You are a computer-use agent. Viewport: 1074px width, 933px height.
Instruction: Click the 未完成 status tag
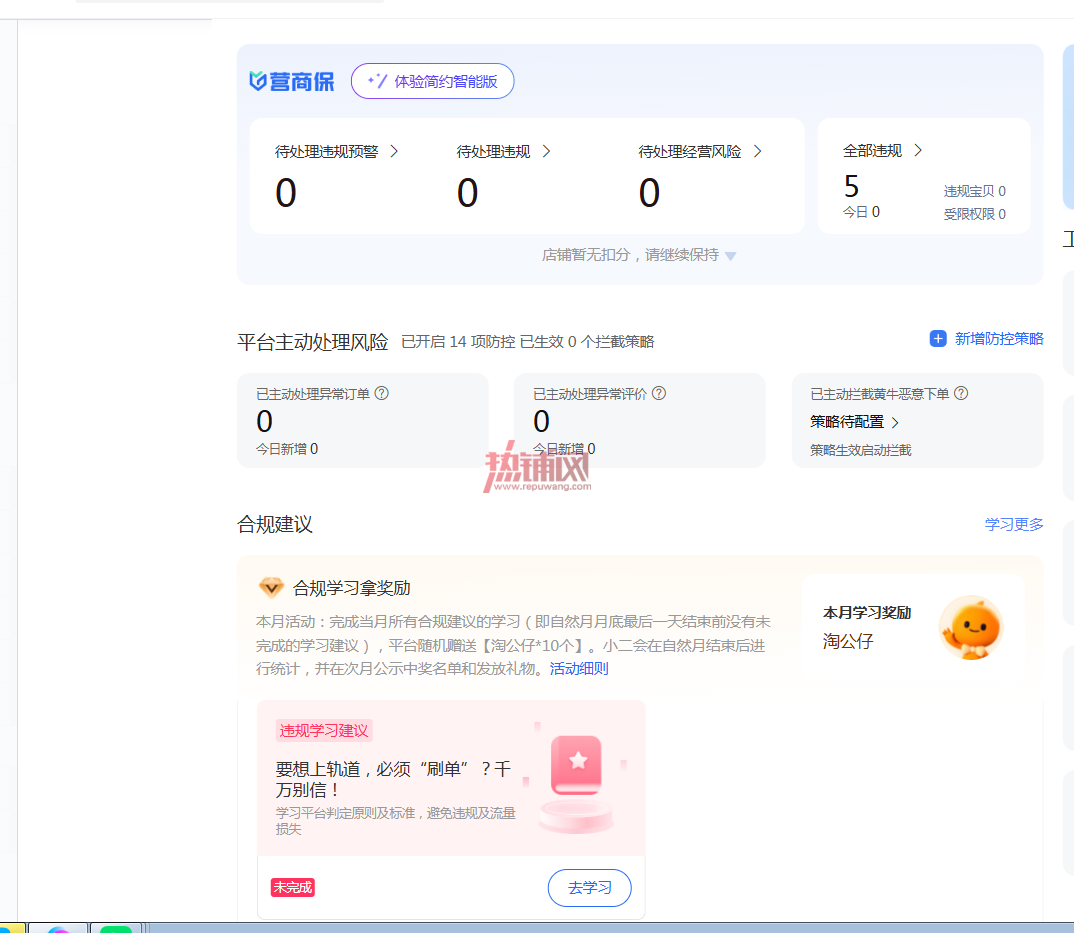coord(292,887)
